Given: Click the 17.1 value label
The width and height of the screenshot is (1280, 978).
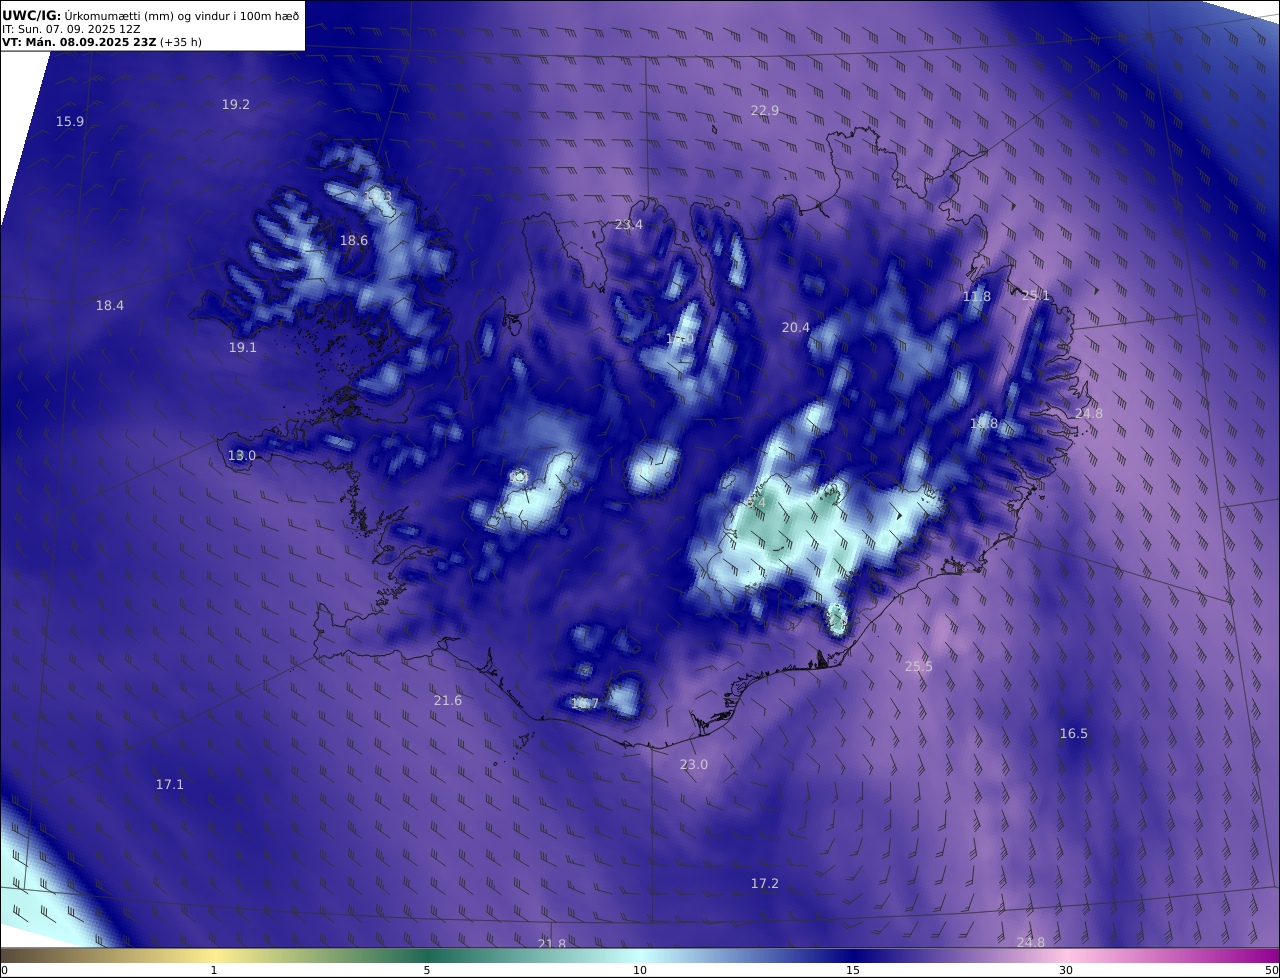Looking at the screenshot, I should tap(170, 785).
